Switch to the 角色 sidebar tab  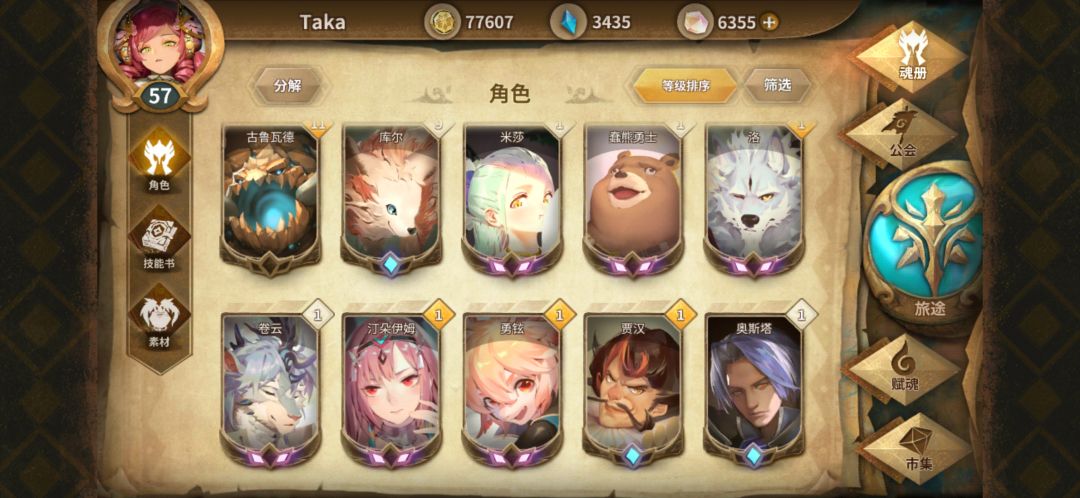click(159, 160)
